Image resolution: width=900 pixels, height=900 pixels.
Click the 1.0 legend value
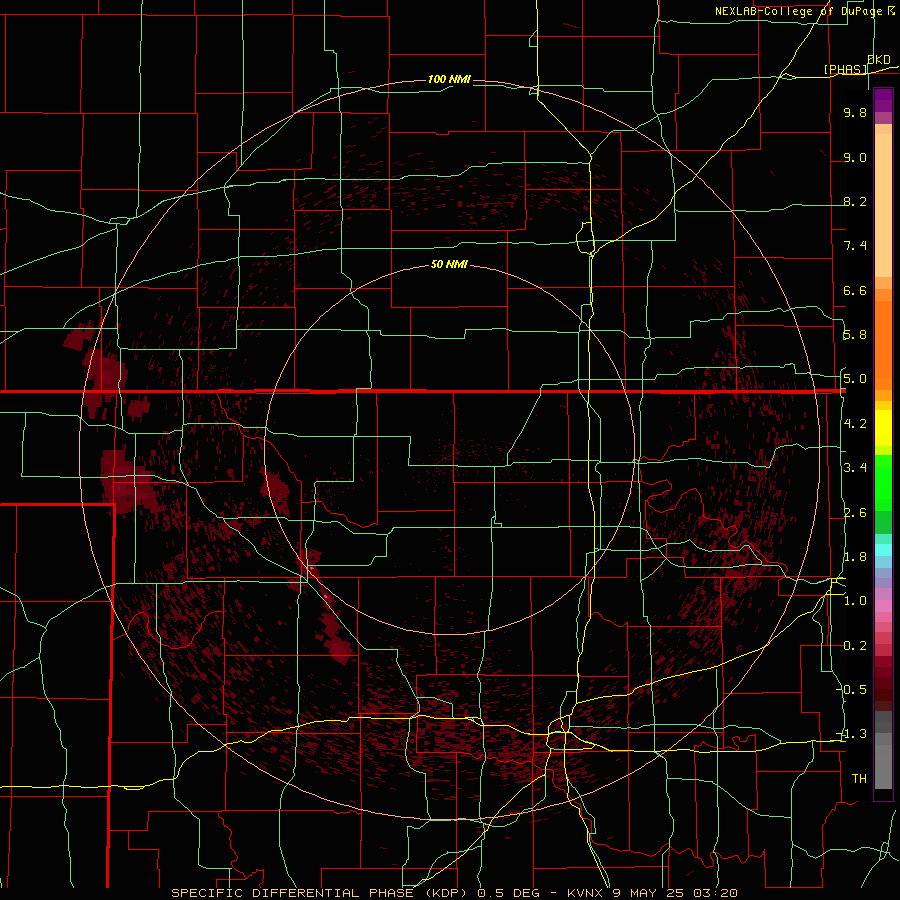855,600
